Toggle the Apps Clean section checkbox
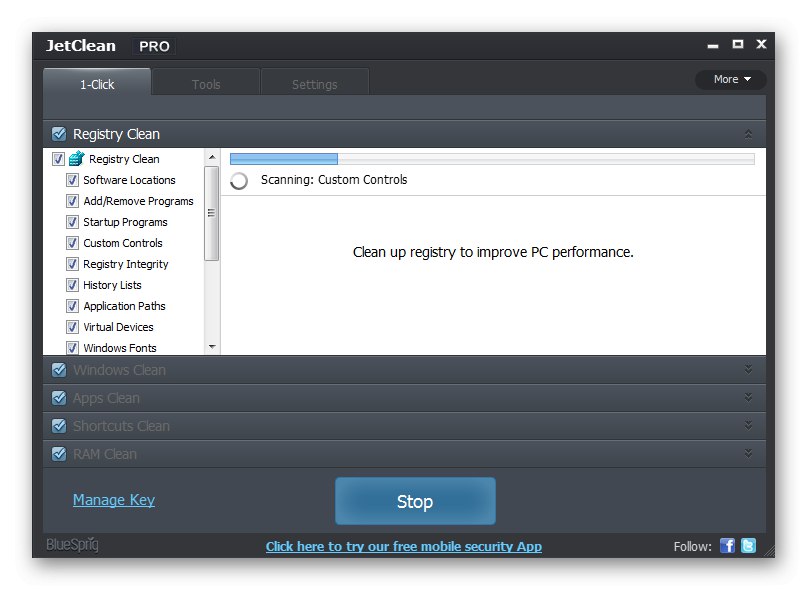The height and width of the screenshot is (590, 807). click(x=59, y=397)
